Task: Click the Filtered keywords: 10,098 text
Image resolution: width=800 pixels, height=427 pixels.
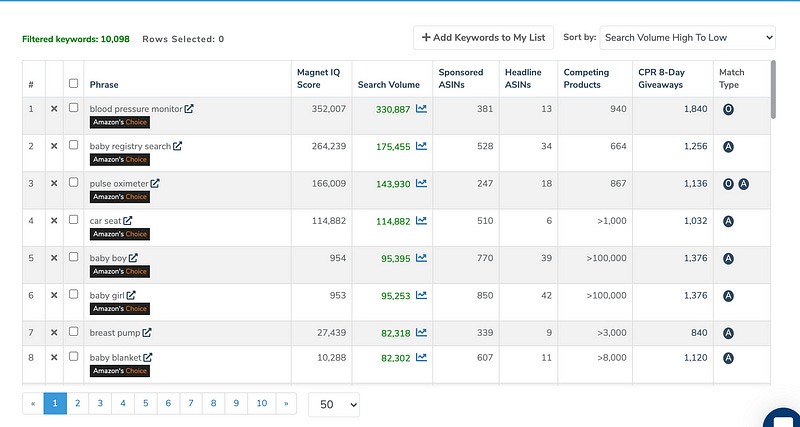Action: click(x=76, y=39)
